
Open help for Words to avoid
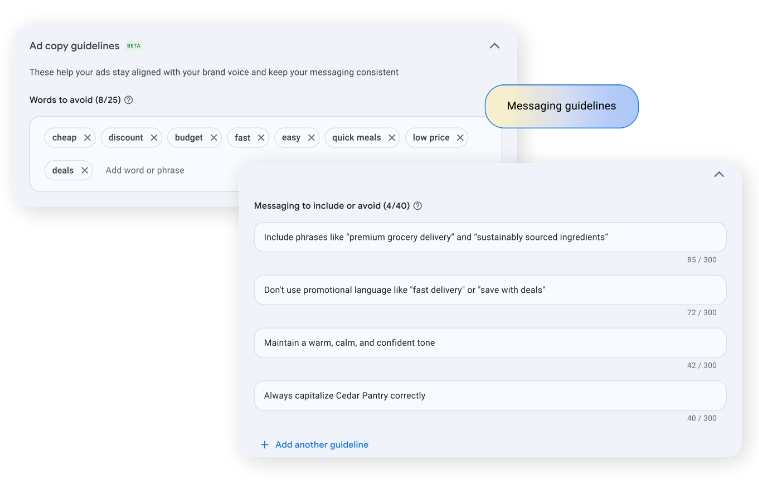(x=128, y=100)
